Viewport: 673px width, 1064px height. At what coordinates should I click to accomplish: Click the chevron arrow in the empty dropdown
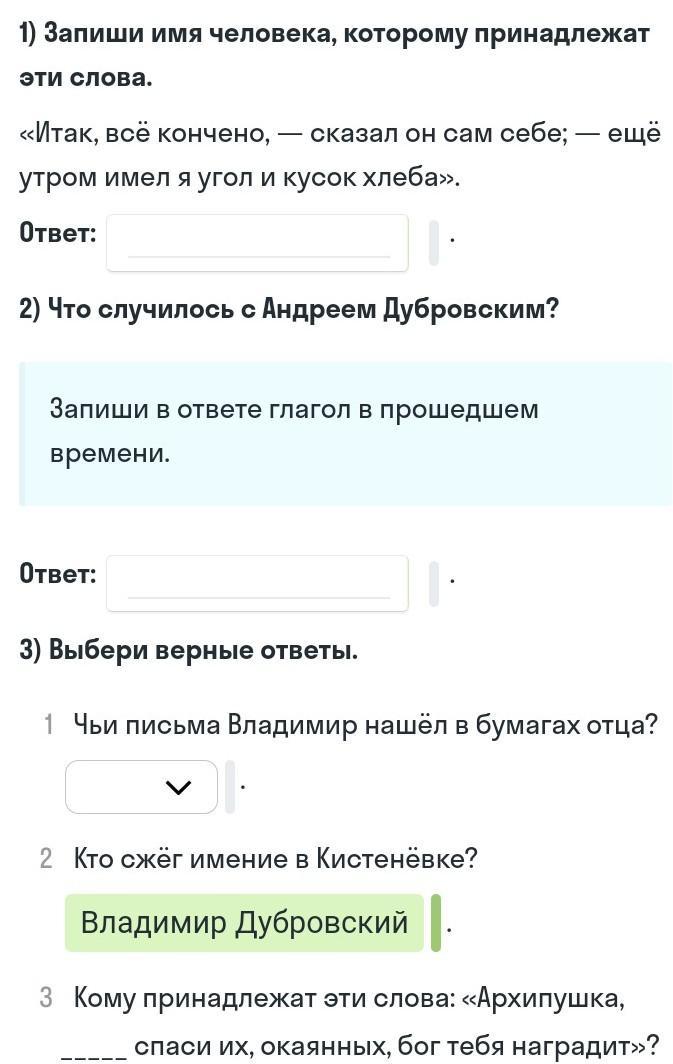click(178, 788)
